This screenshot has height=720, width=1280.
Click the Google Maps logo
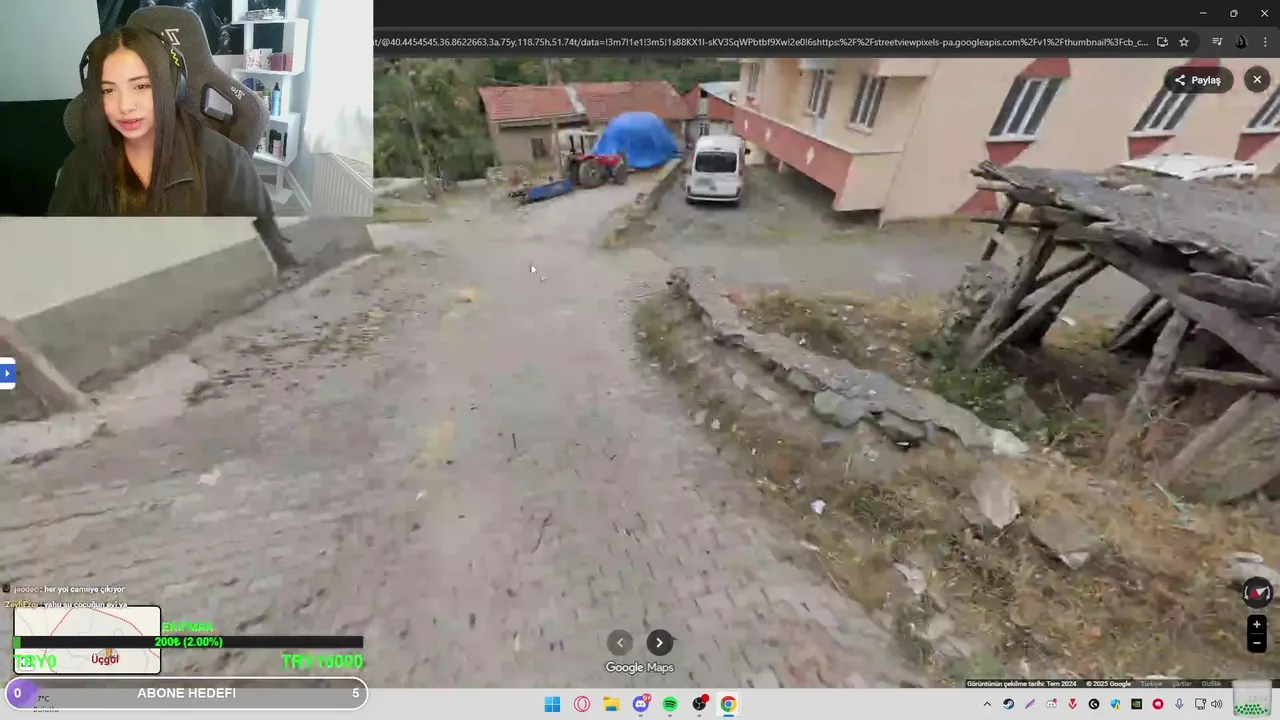[x=640, y=668]
